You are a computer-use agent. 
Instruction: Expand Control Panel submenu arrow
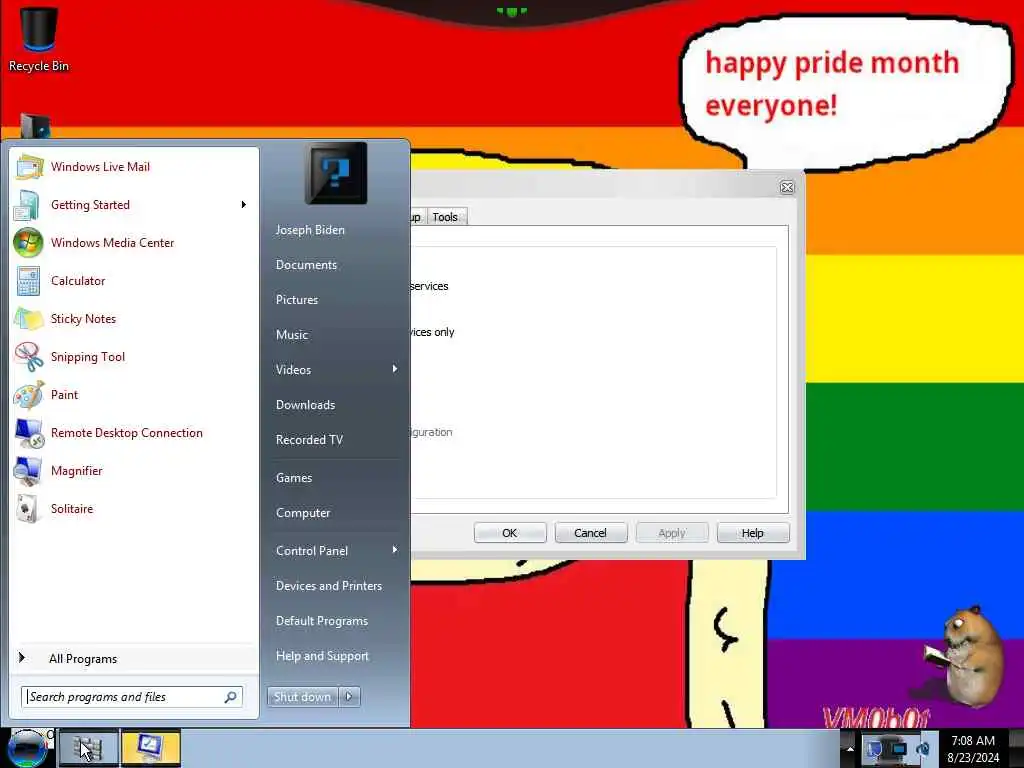click(x=394, y=550)
